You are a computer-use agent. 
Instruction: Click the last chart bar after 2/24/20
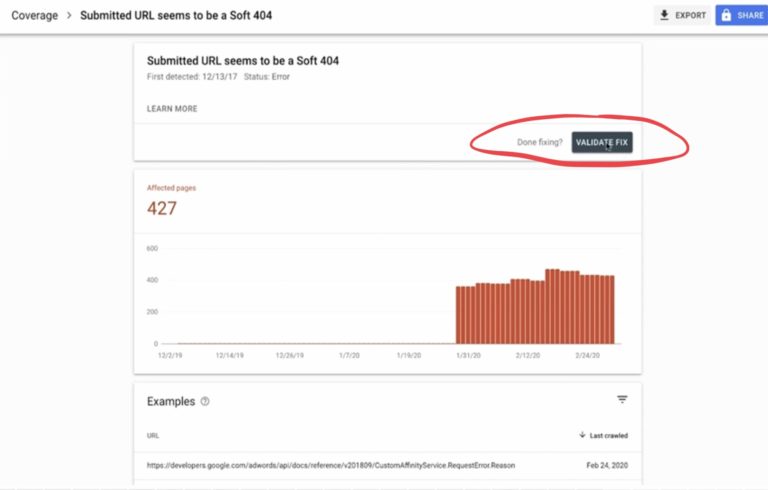(610, 310)
